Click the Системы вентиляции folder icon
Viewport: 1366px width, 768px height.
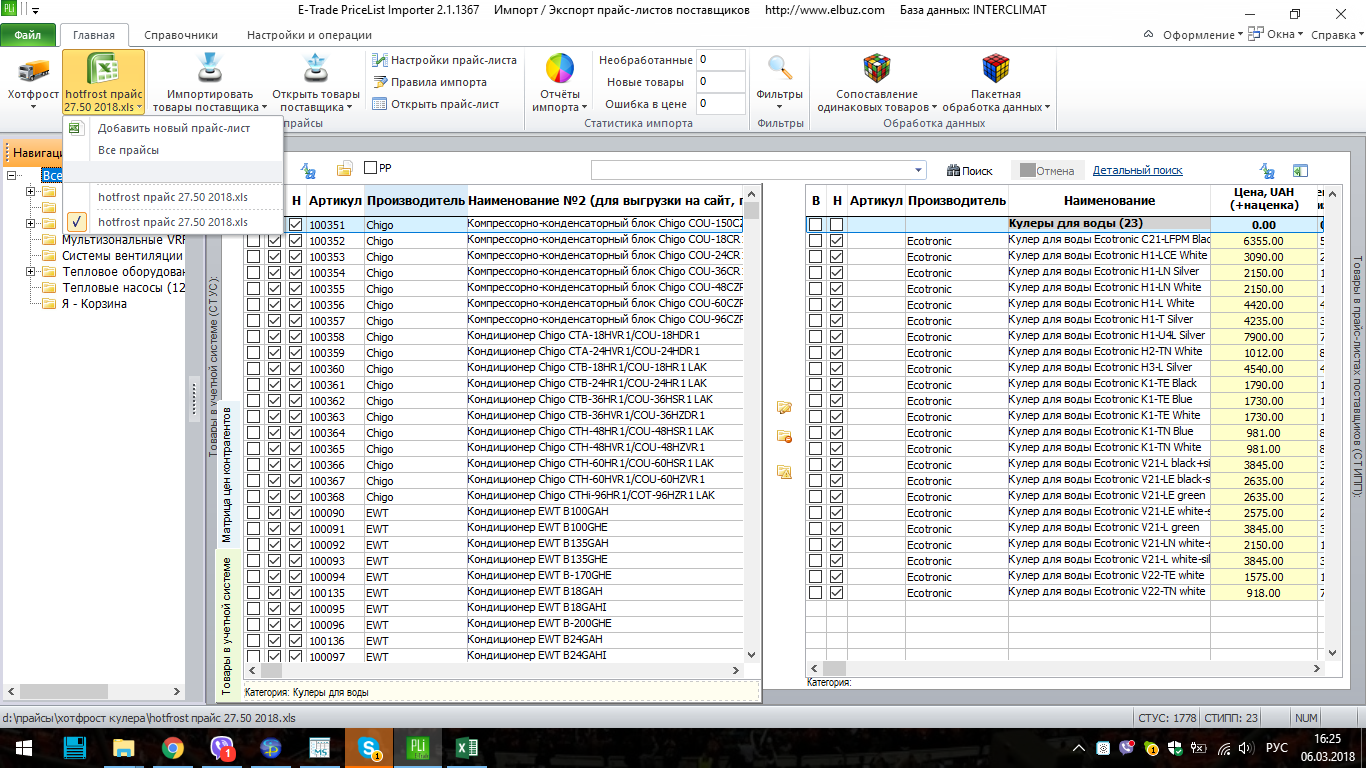point(49,256)
